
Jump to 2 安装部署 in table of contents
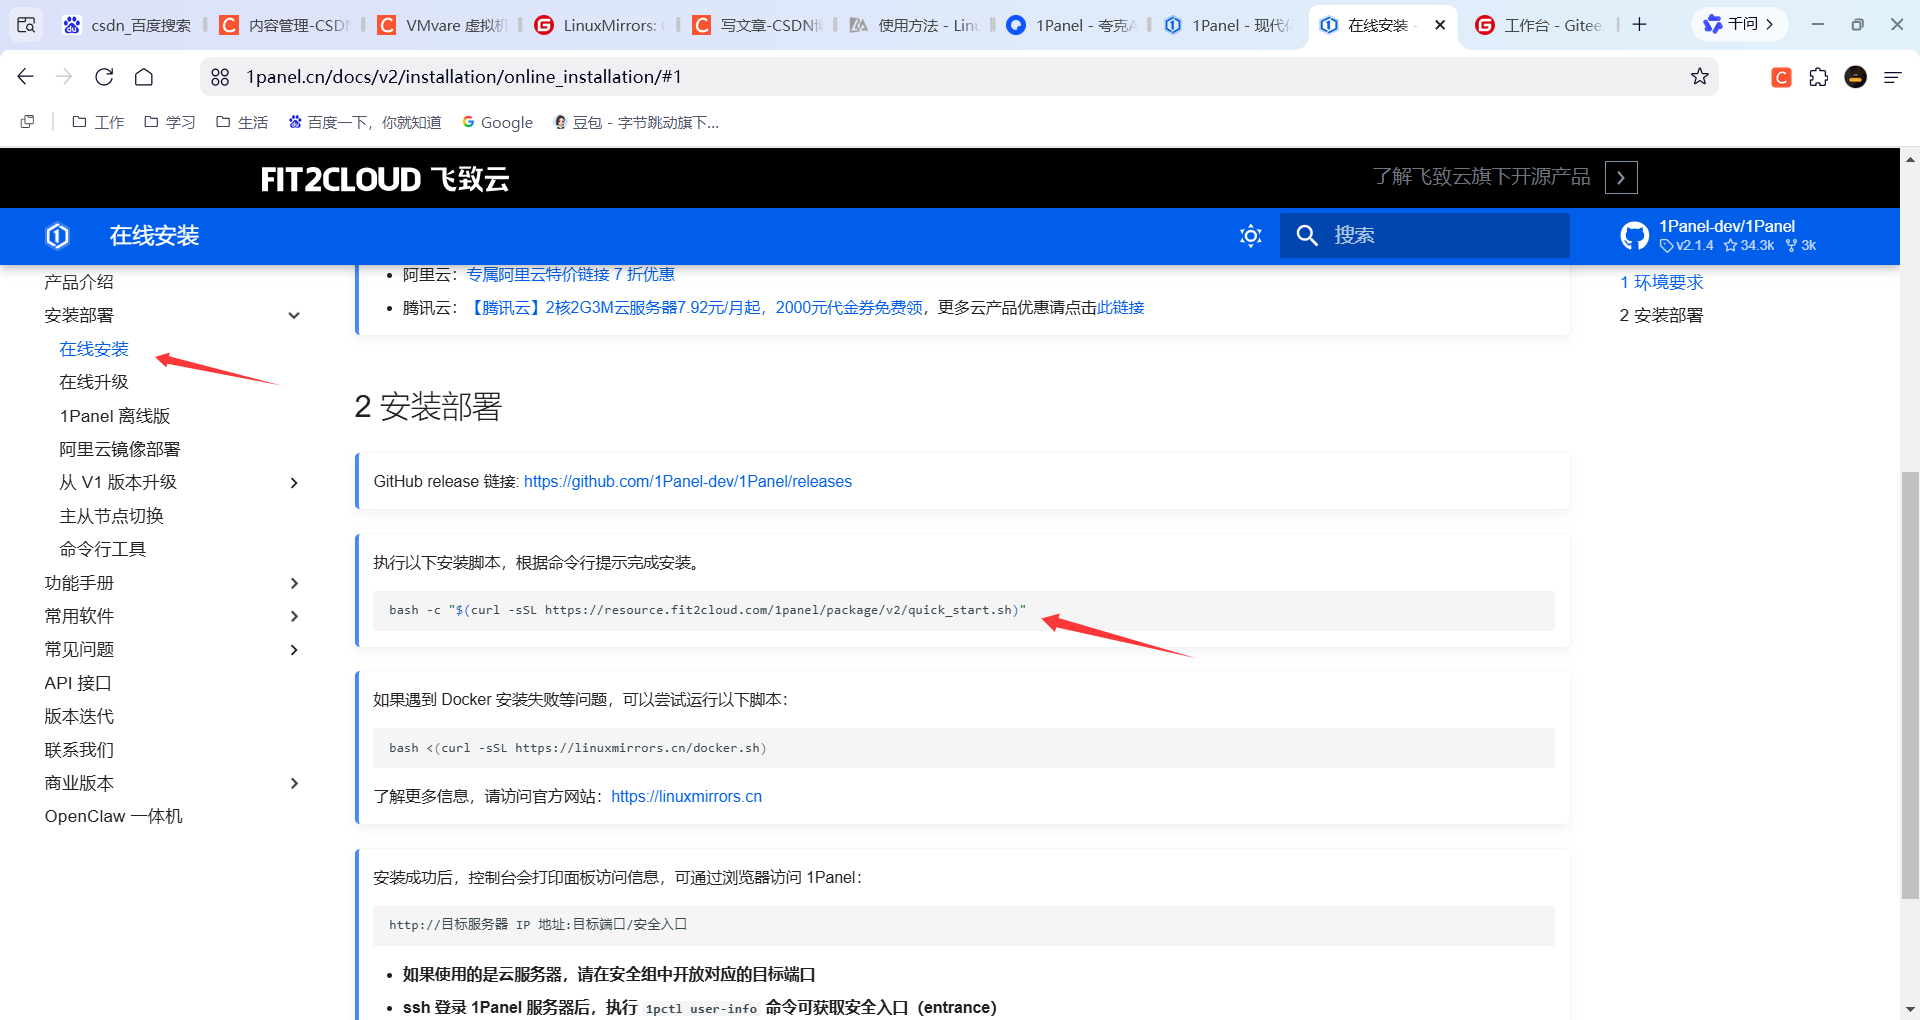pyautogui.click(x=1661, y=316)
